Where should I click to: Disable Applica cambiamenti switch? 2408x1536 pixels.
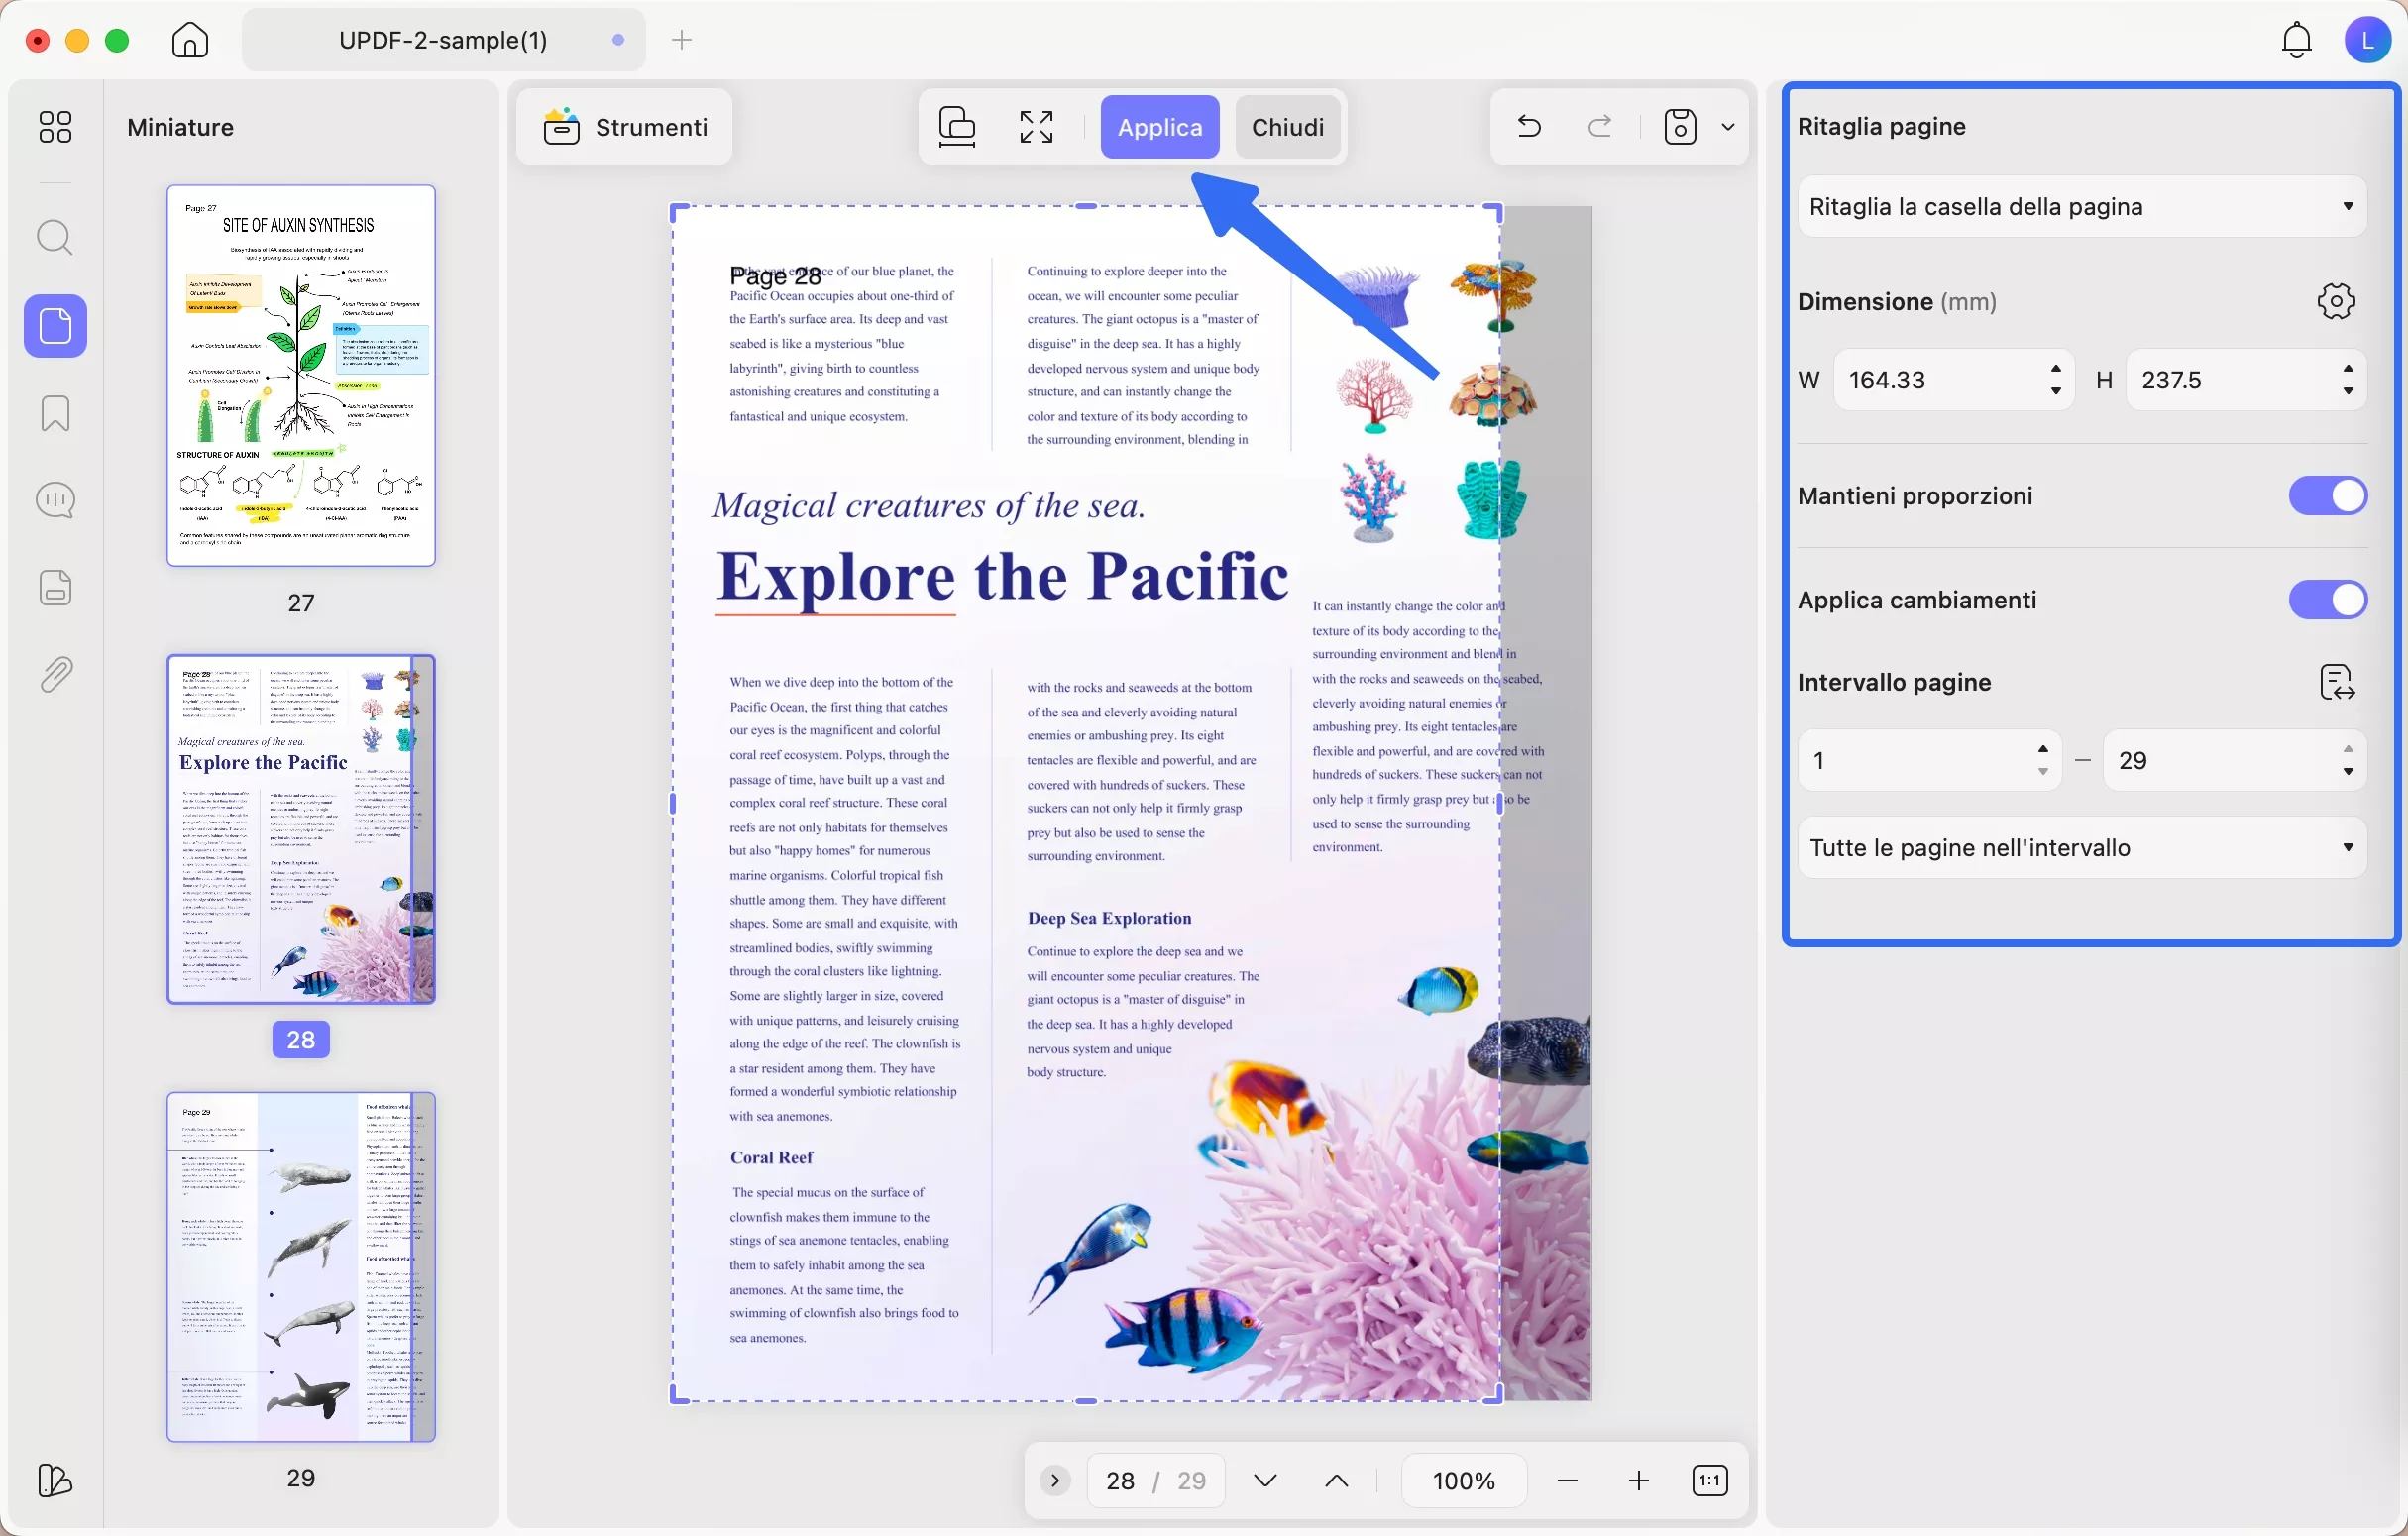[x=2327, y=600]
